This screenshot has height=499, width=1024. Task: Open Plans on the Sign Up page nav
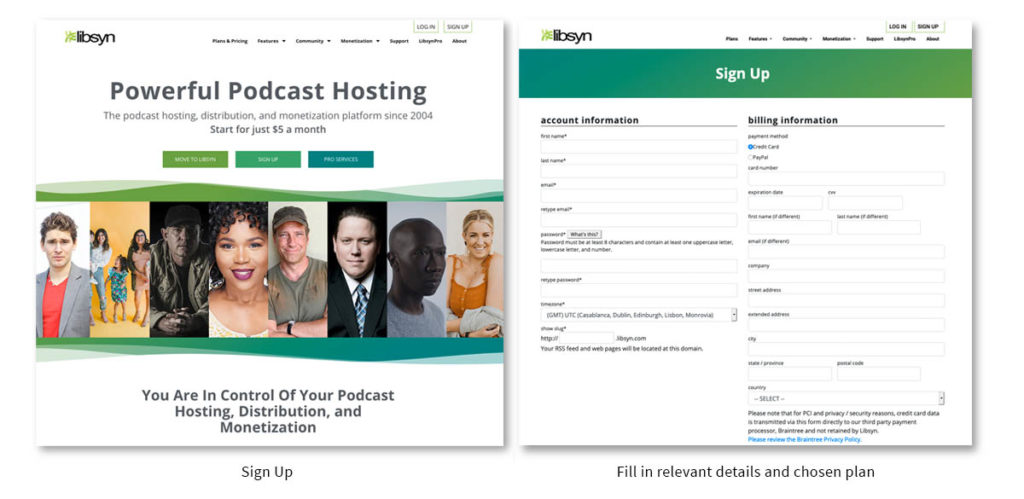click(732, 39)
